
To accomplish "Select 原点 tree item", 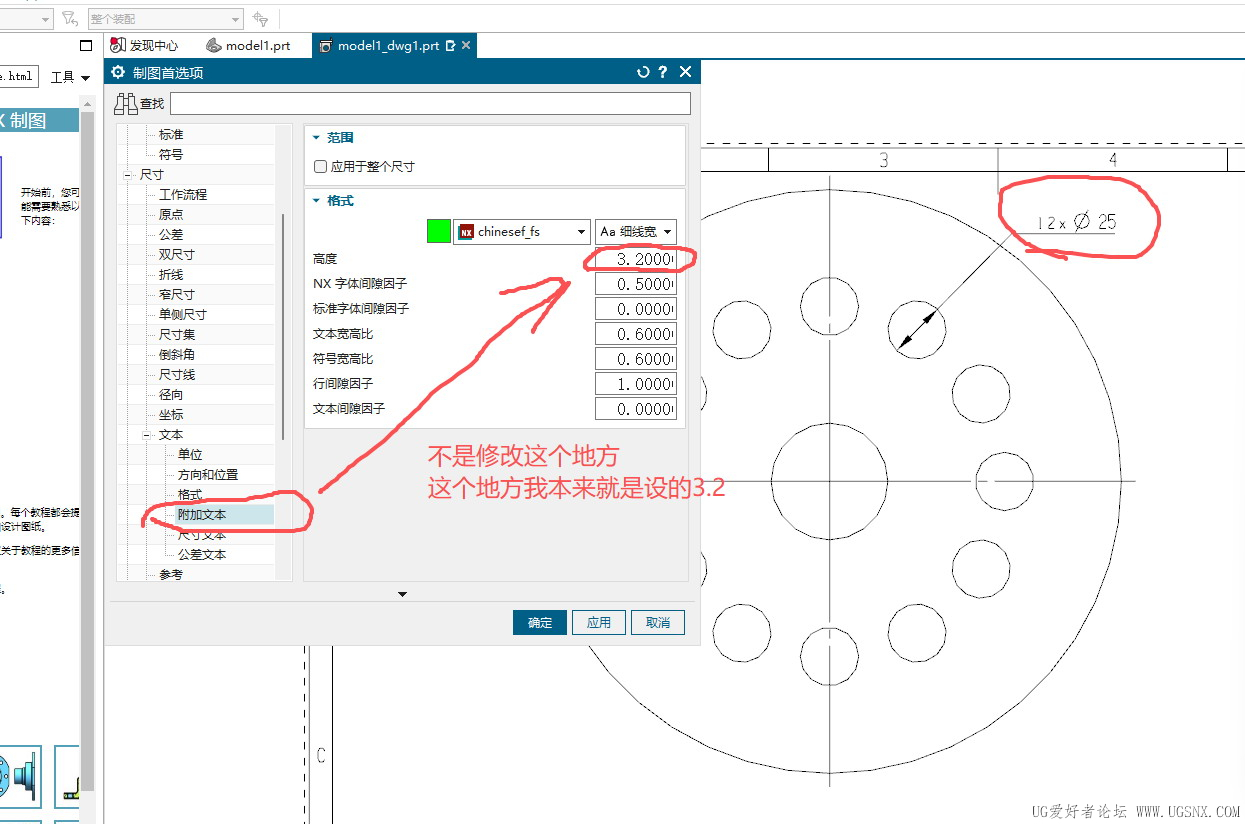I will [171, 215].
